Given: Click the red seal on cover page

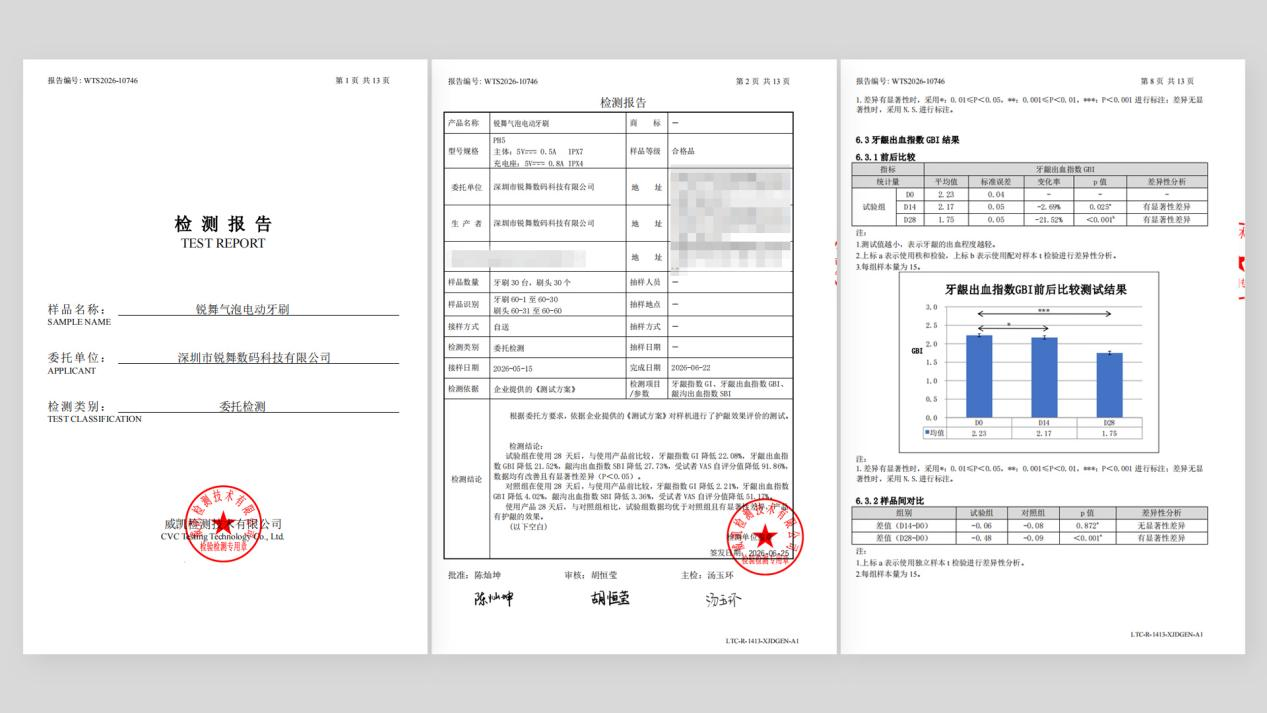Looking at the screenshot, I should [x=222, y=523].
